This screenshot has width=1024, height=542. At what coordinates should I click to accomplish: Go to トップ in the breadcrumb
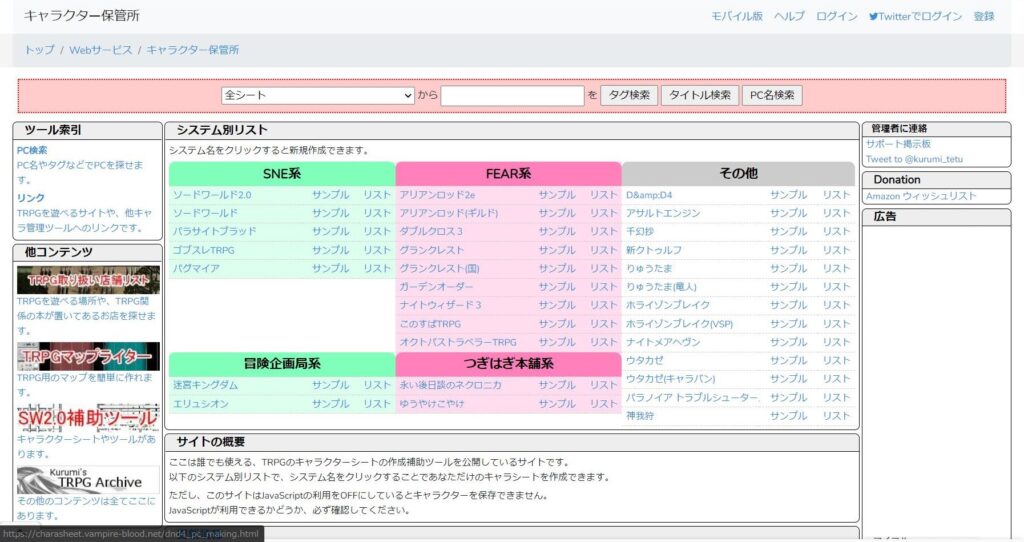[x=40, y=50]
